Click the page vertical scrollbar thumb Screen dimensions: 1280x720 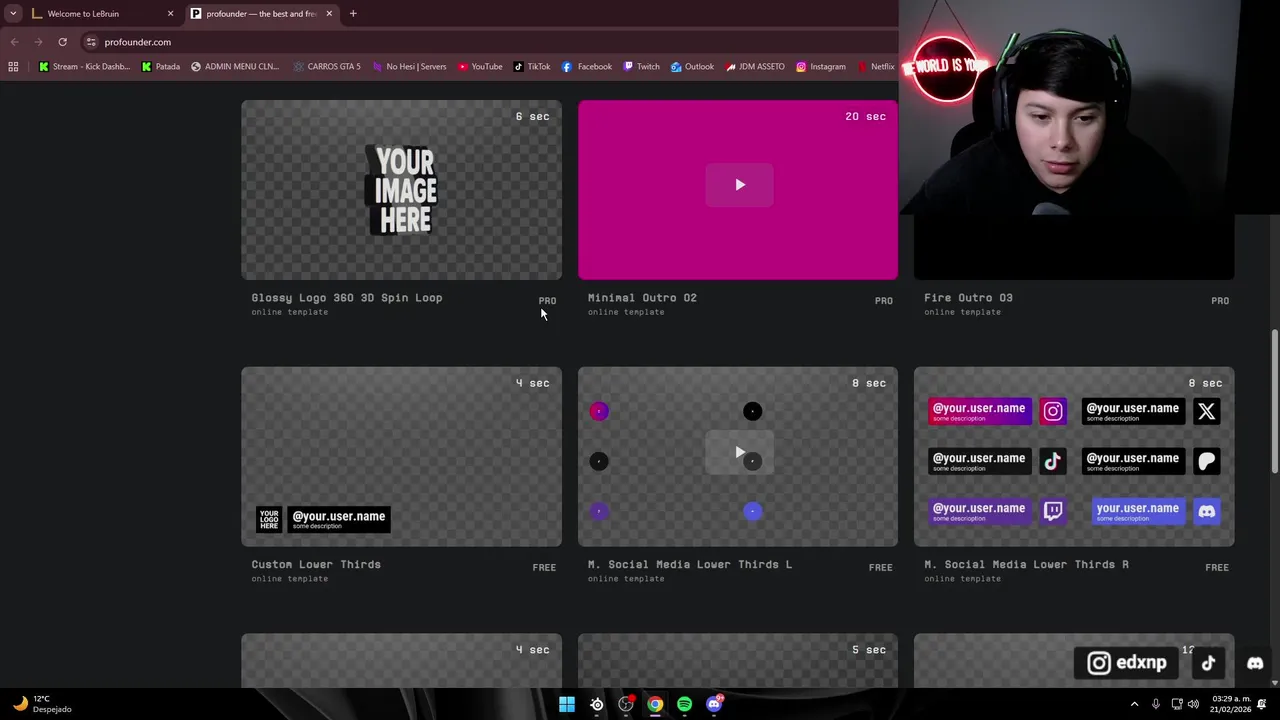pyautogui.click(x=1275, y=400)
